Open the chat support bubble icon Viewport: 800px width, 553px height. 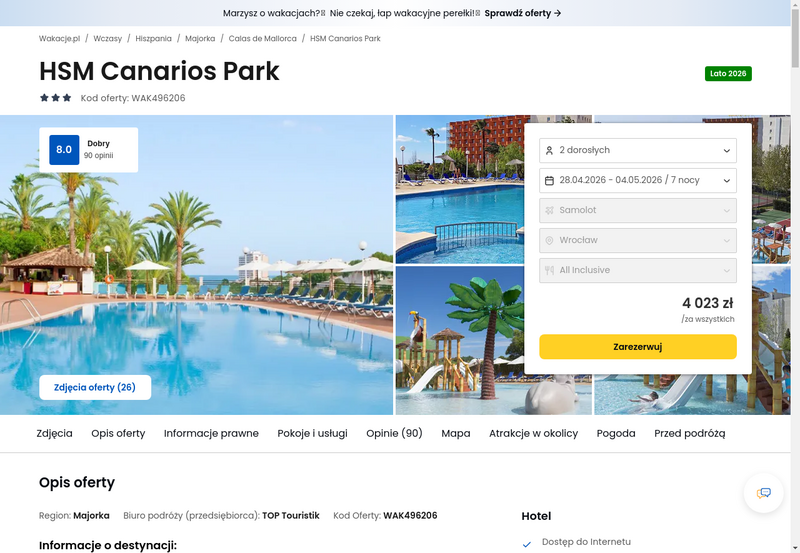coord(763,493)
